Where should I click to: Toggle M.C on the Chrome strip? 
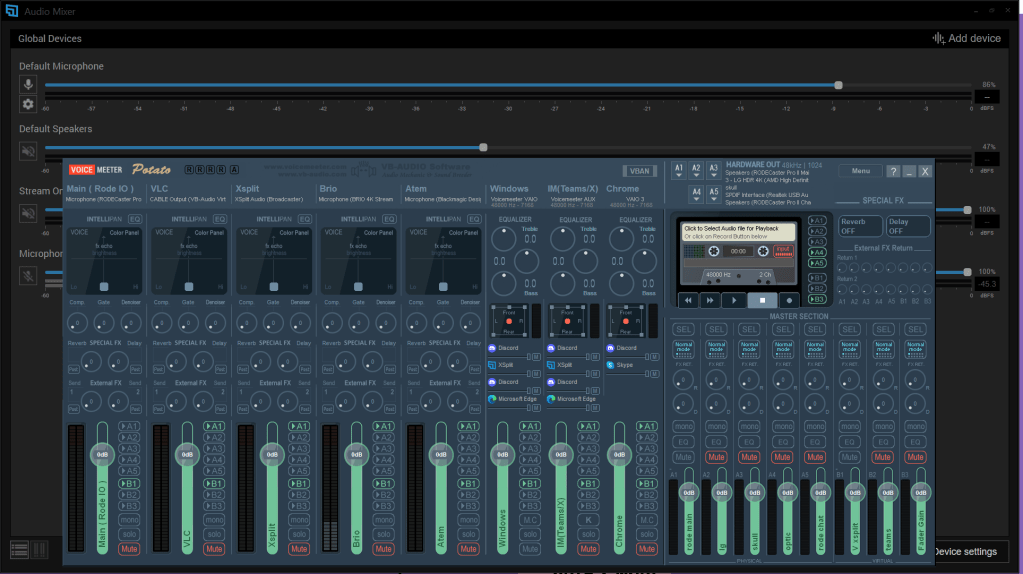coord(647,520)
